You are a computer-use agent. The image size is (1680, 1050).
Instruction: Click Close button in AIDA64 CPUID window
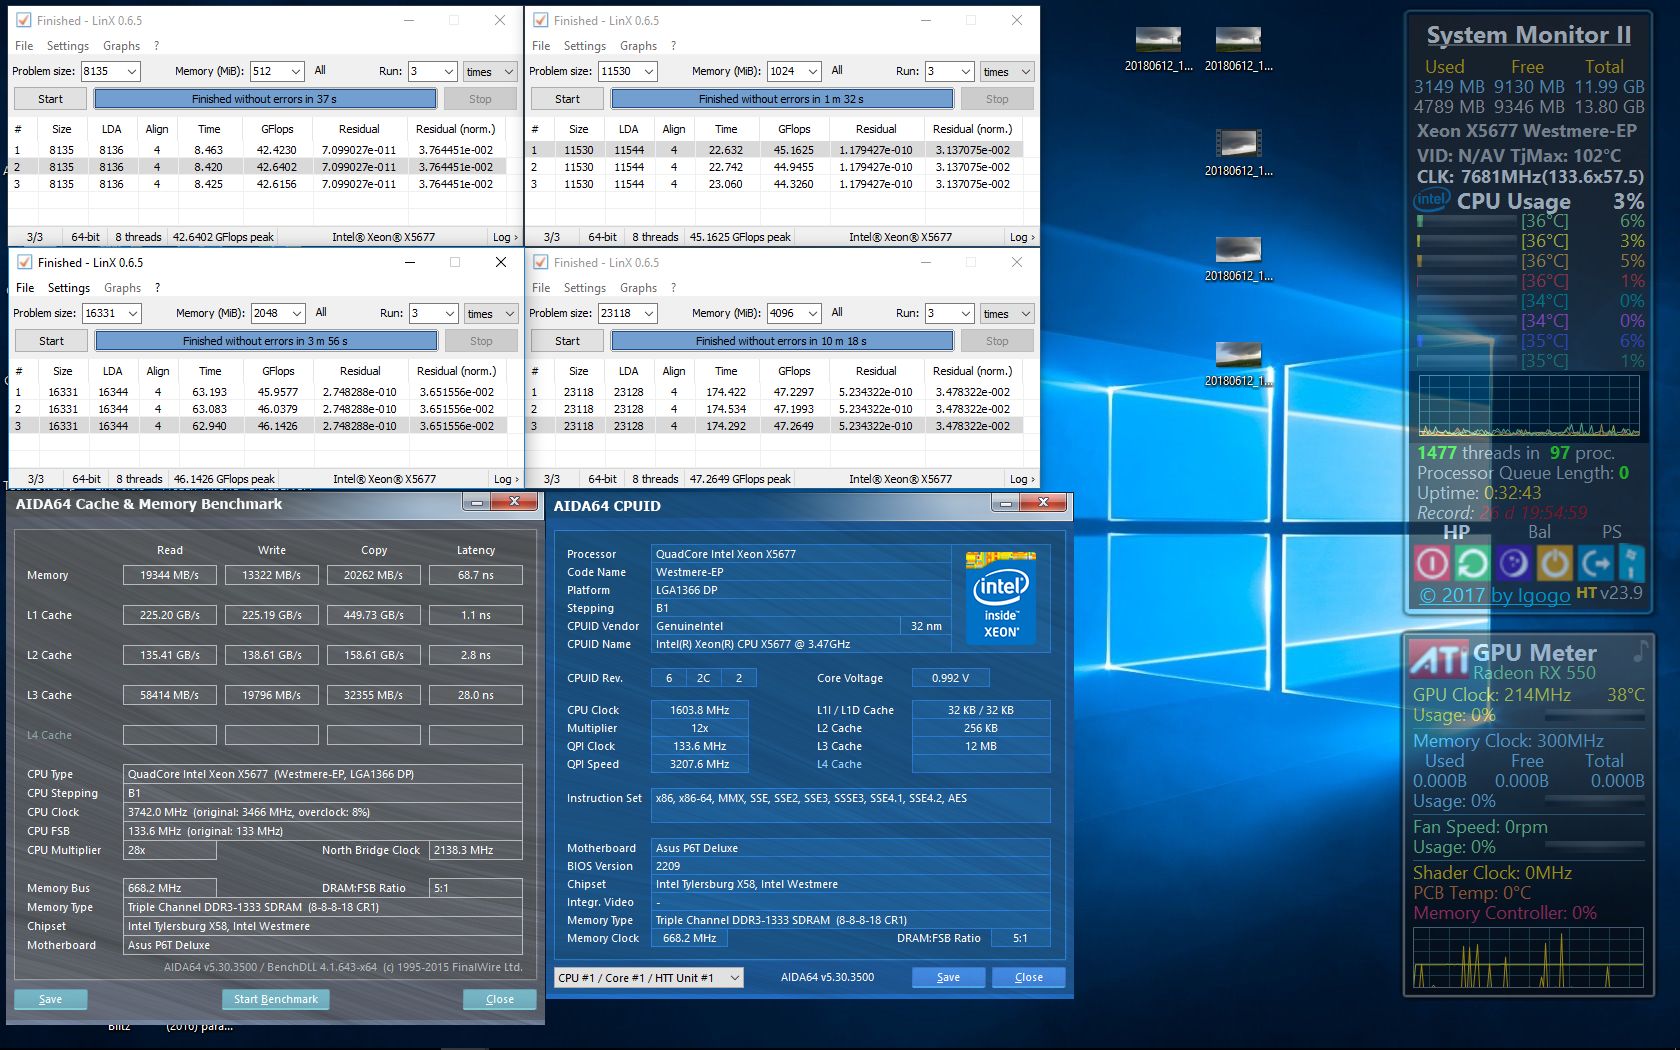(x=1028, y=977)
